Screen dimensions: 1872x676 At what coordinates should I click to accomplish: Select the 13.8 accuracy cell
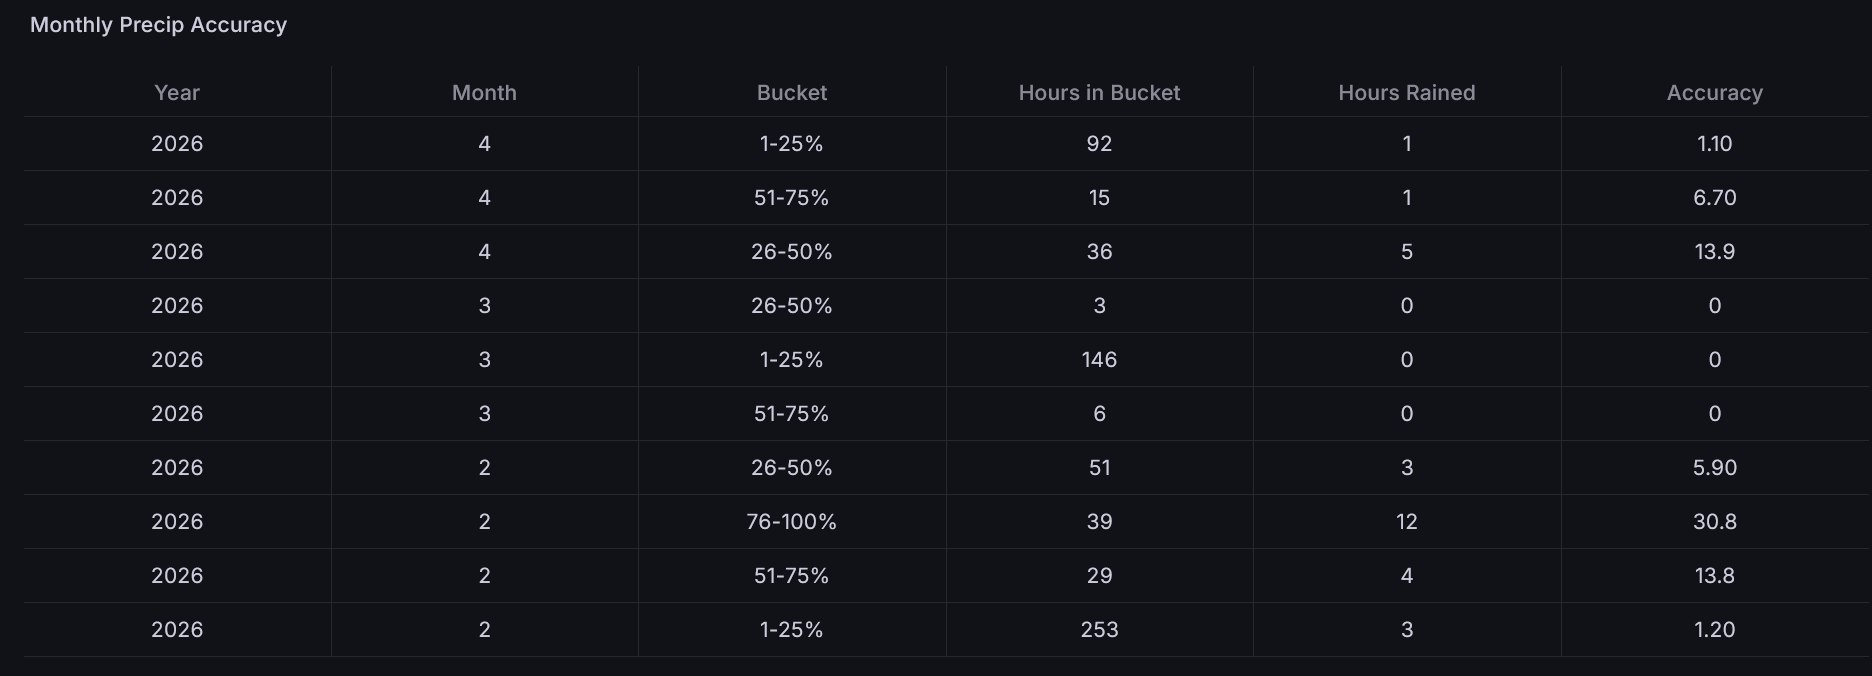(1714, 576)
